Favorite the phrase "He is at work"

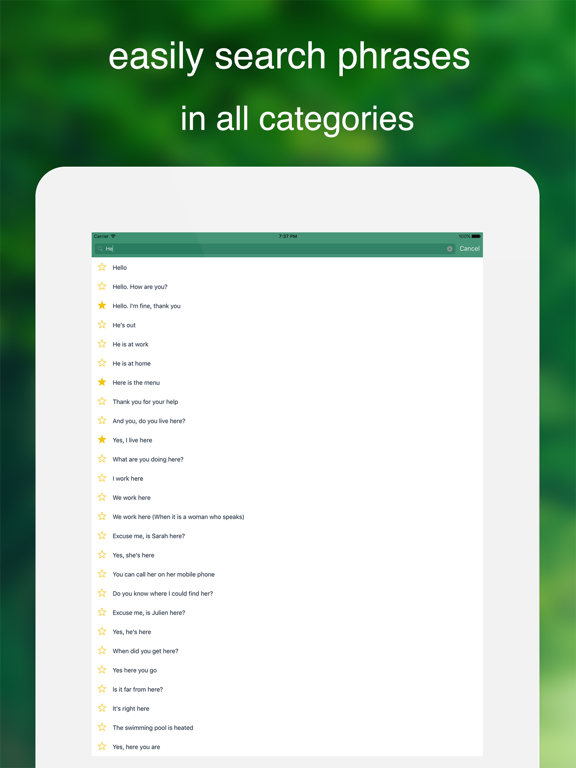point(102,343)
